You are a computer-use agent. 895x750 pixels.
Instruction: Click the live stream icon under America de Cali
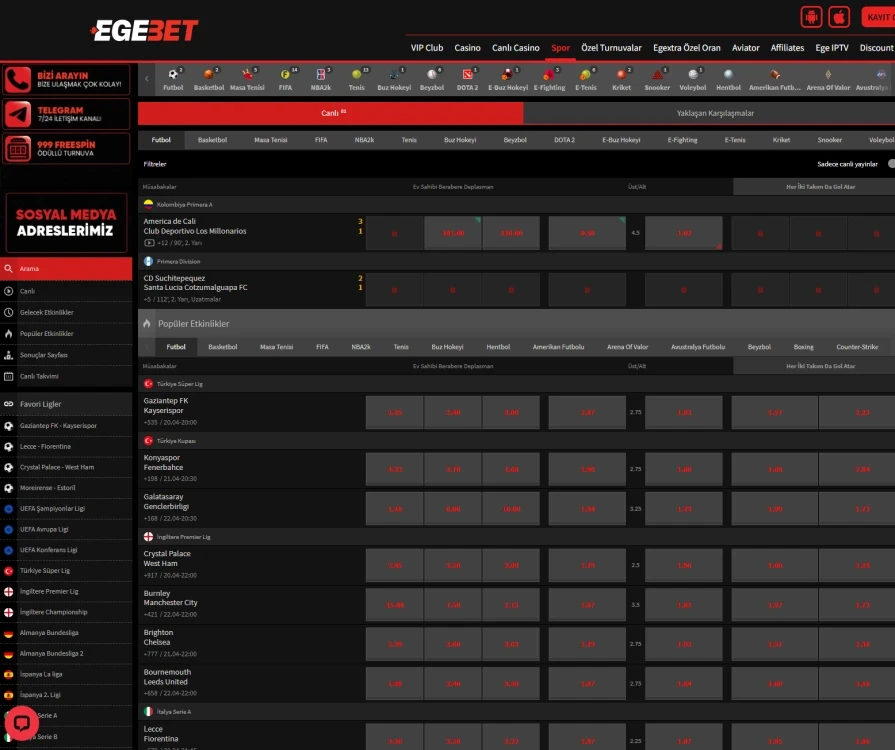click(x=149, y=243)
